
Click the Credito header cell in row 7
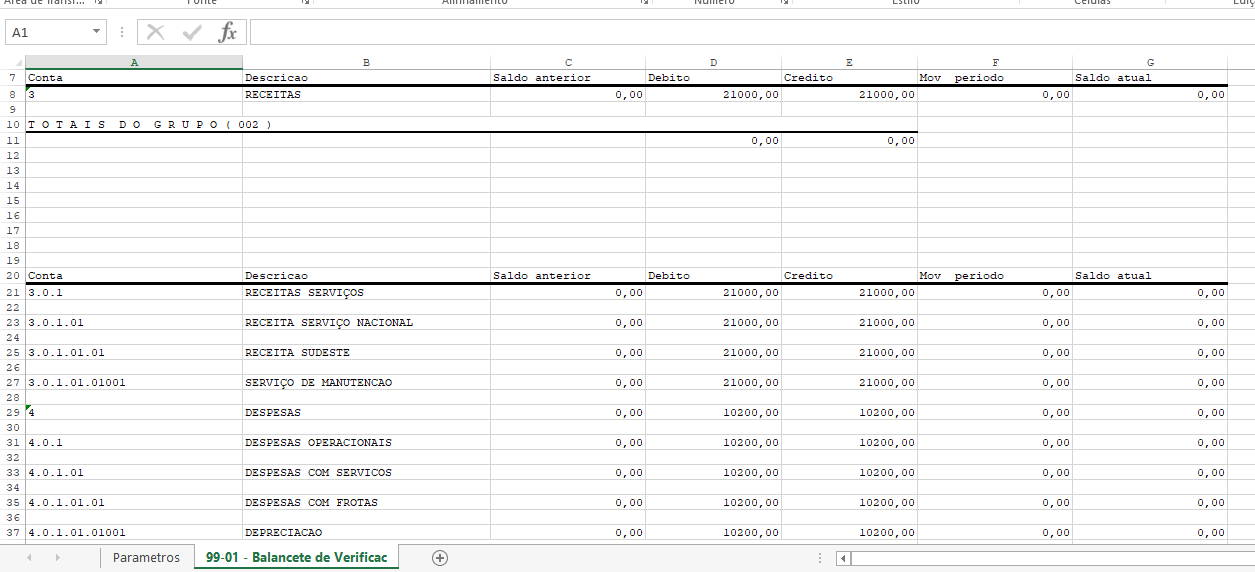coord(849,77)
